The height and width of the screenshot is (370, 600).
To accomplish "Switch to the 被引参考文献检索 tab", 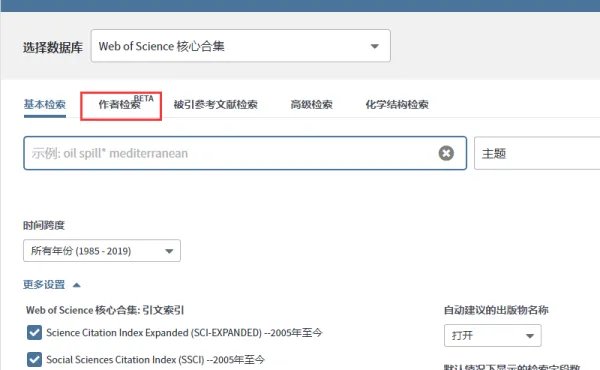I will pyautogui.click(x=215, y=104).
